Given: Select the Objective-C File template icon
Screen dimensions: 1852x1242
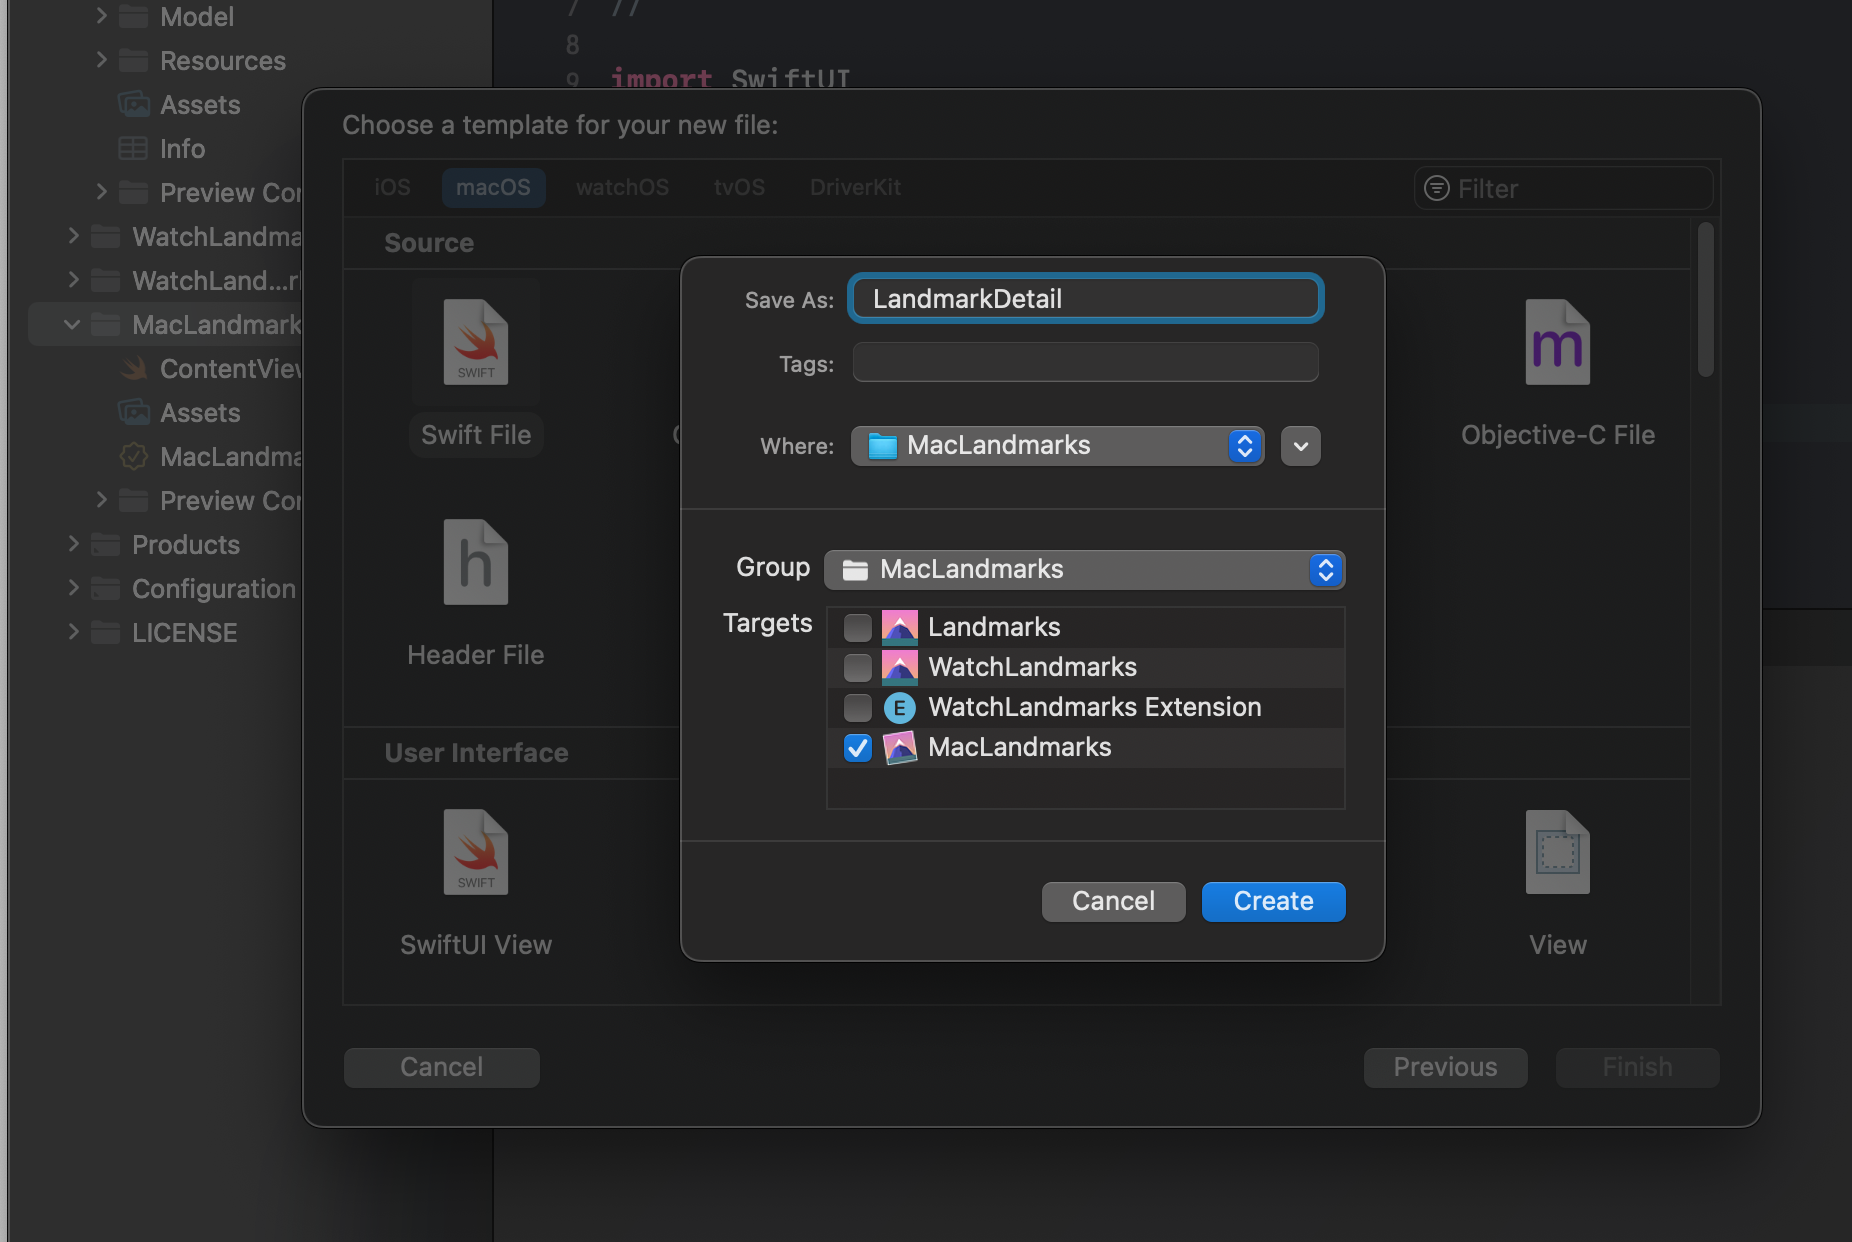Looking at the screenshot, I should click(1557, 342).
